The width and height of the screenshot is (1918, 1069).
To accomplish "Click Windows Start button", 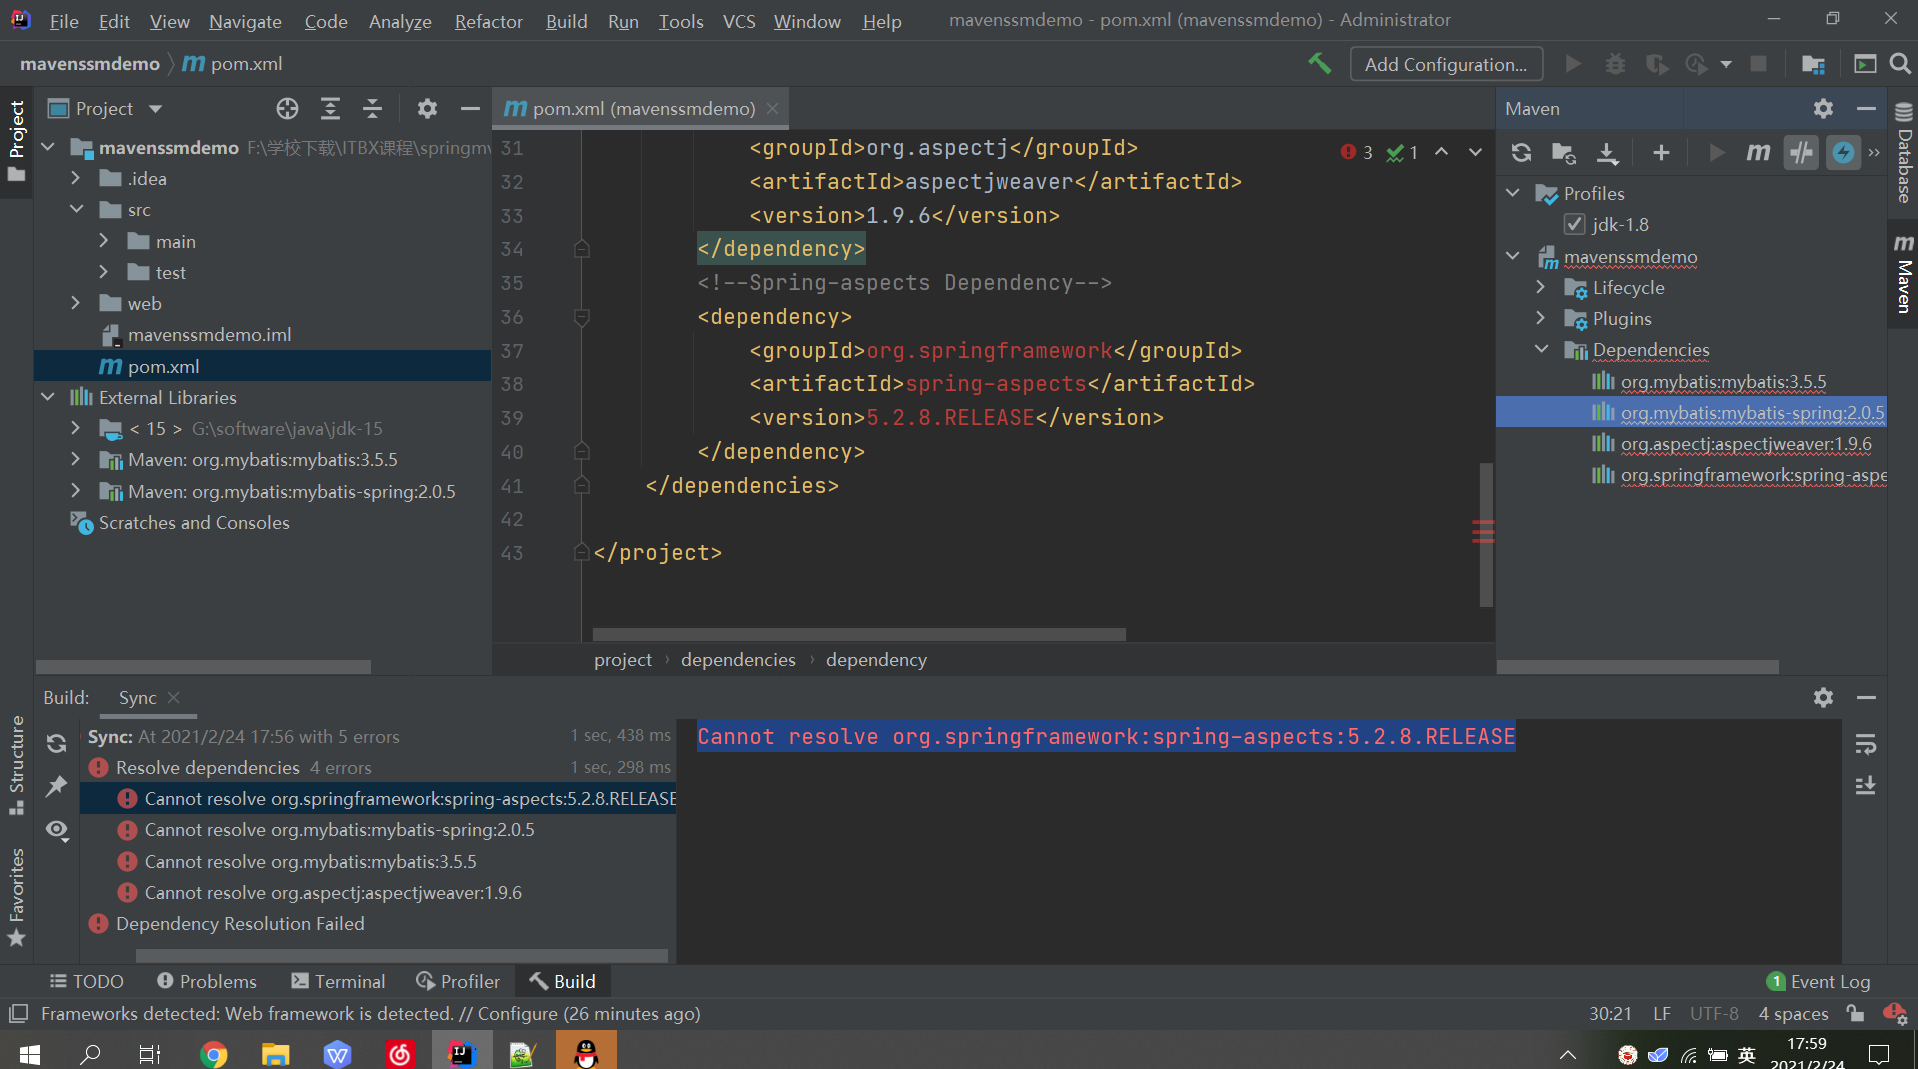I will click(x=30, y=1053).
